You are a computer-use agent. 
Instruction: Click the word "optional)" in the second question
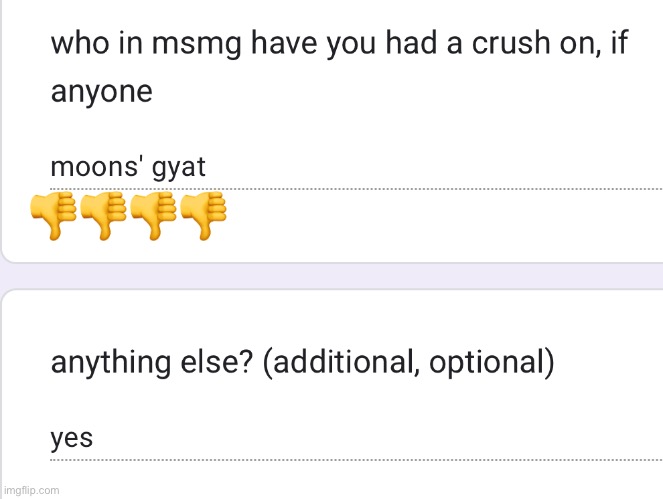pos(492,362)
